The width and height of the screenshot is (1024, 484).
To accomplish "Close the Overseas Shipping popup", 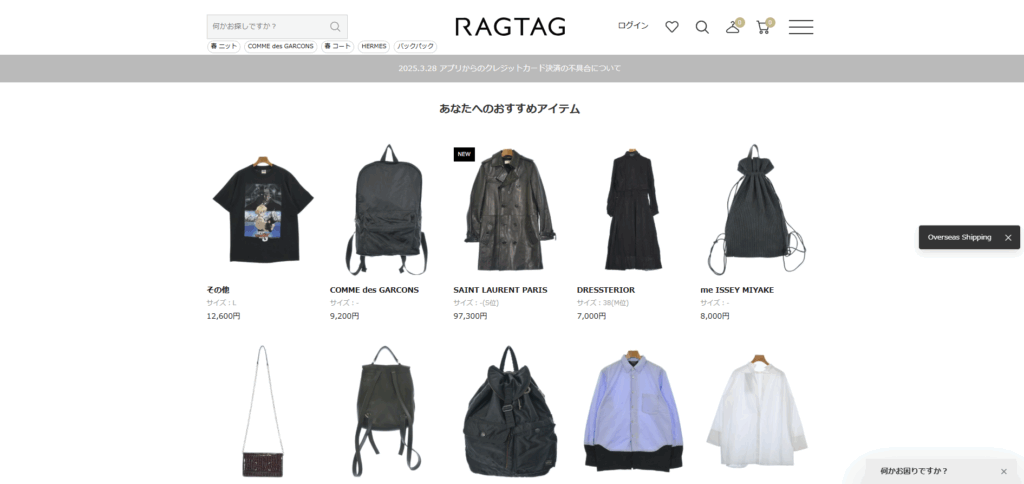I will coord(1008,238).
